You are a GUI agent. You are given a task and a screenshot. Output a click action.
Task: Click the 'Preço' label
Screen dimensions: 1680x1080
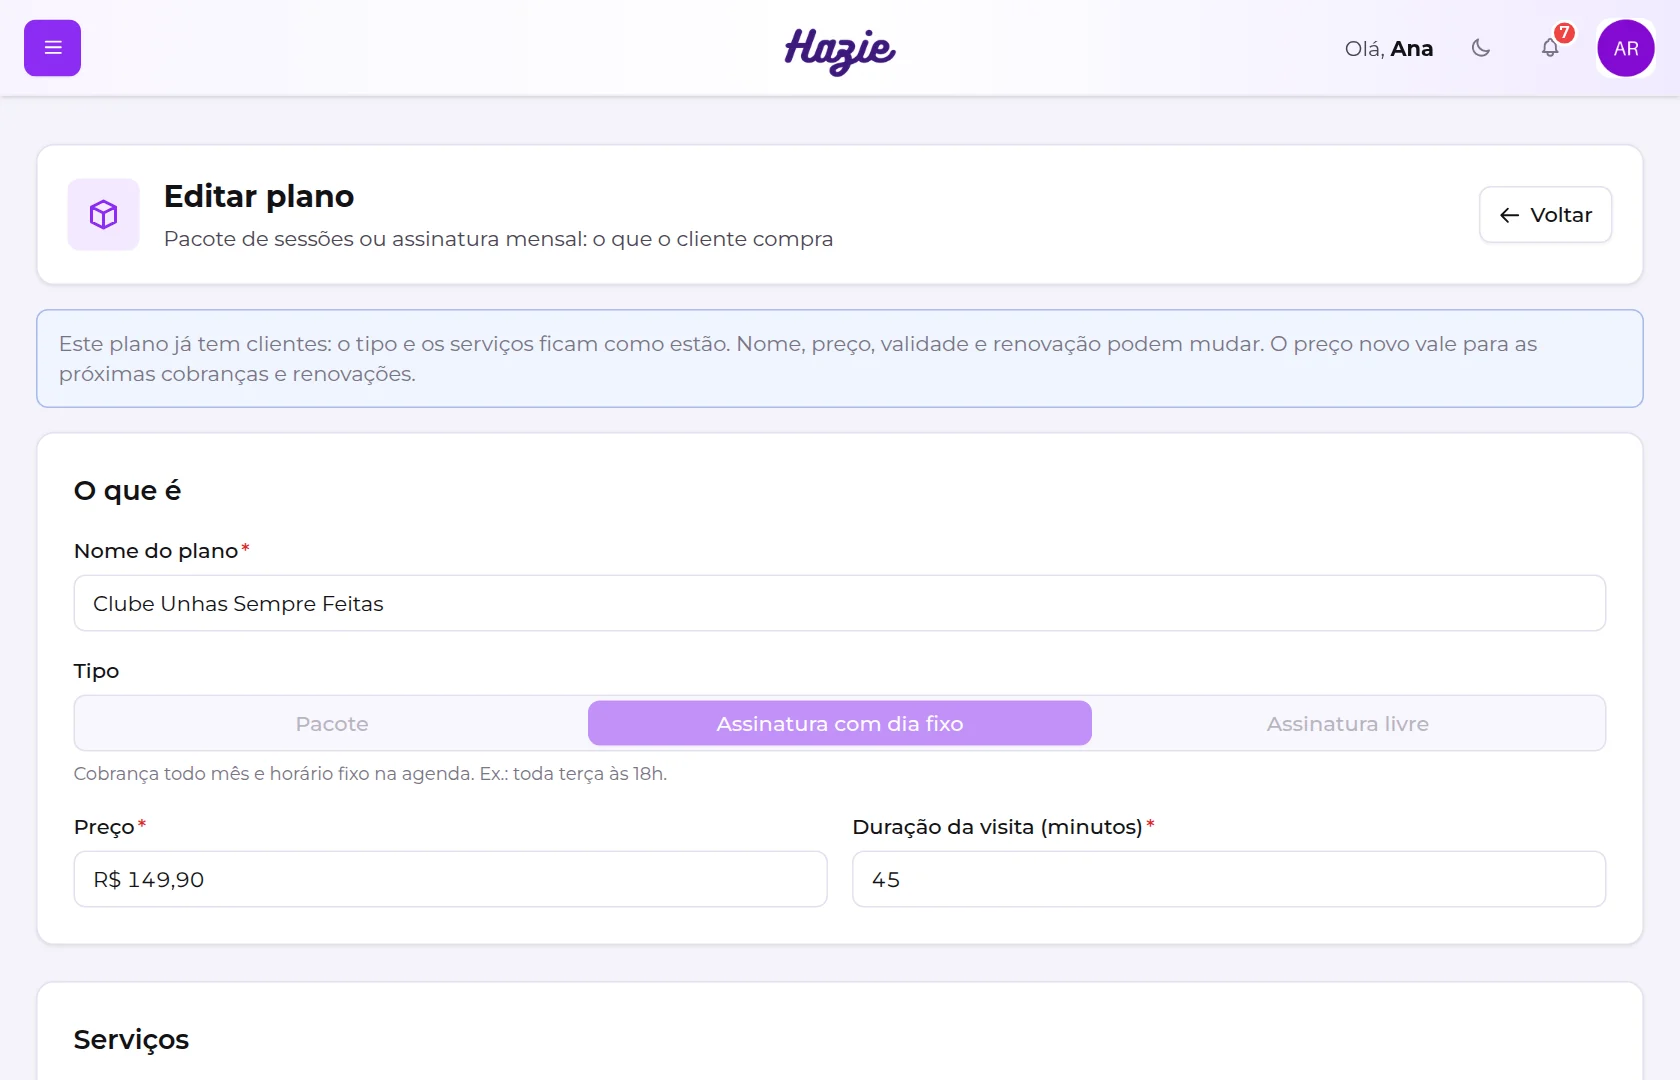click(x=104, y=827)
